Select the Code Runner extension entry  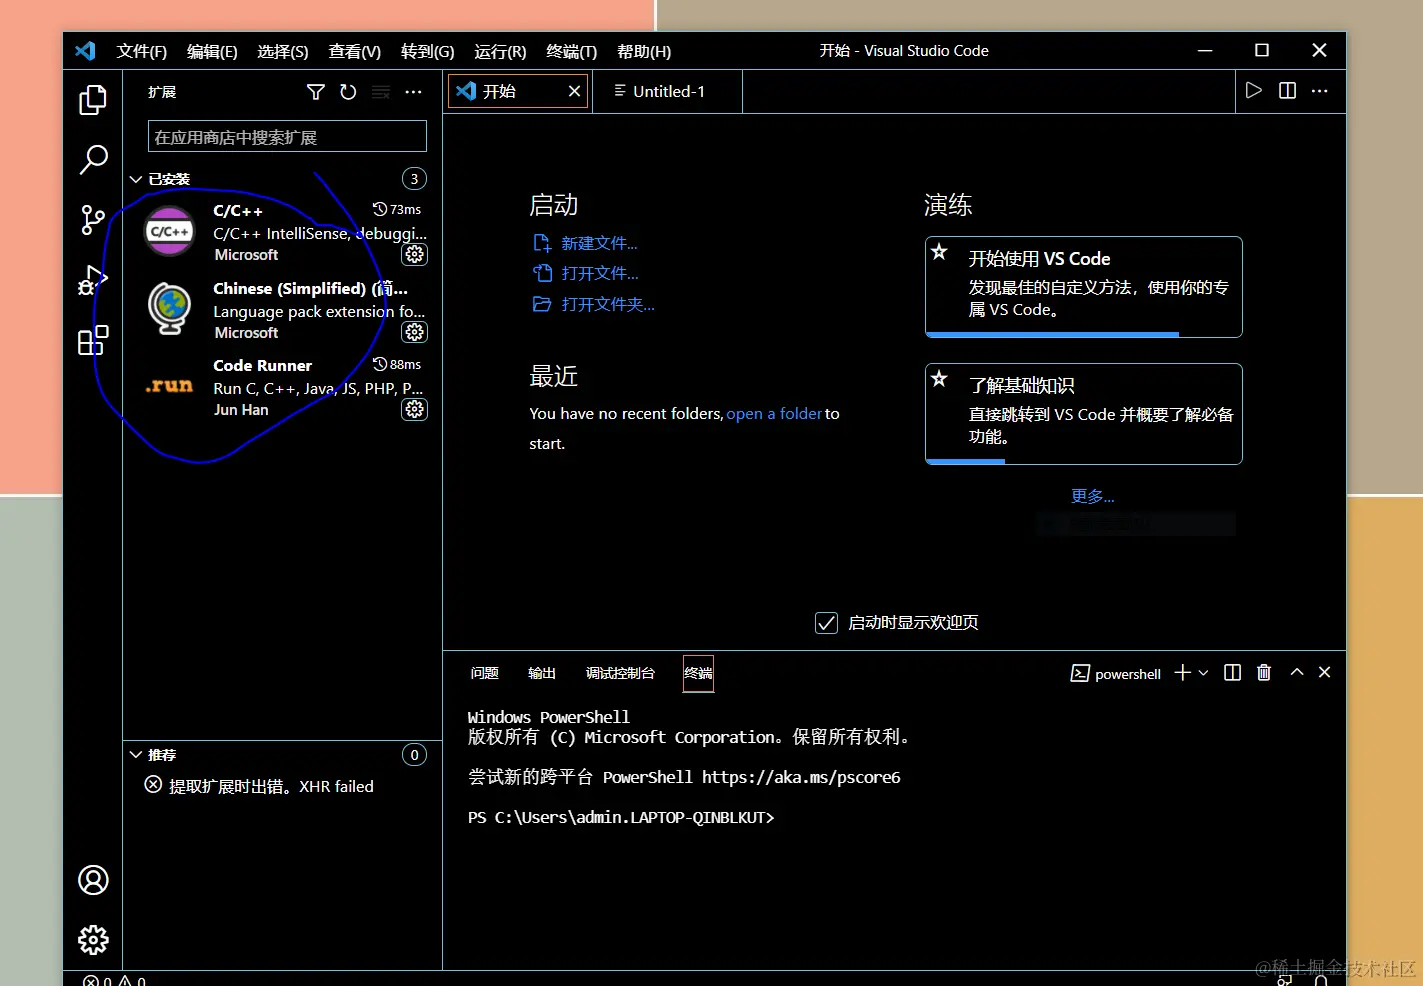click(x=283, y=387)
